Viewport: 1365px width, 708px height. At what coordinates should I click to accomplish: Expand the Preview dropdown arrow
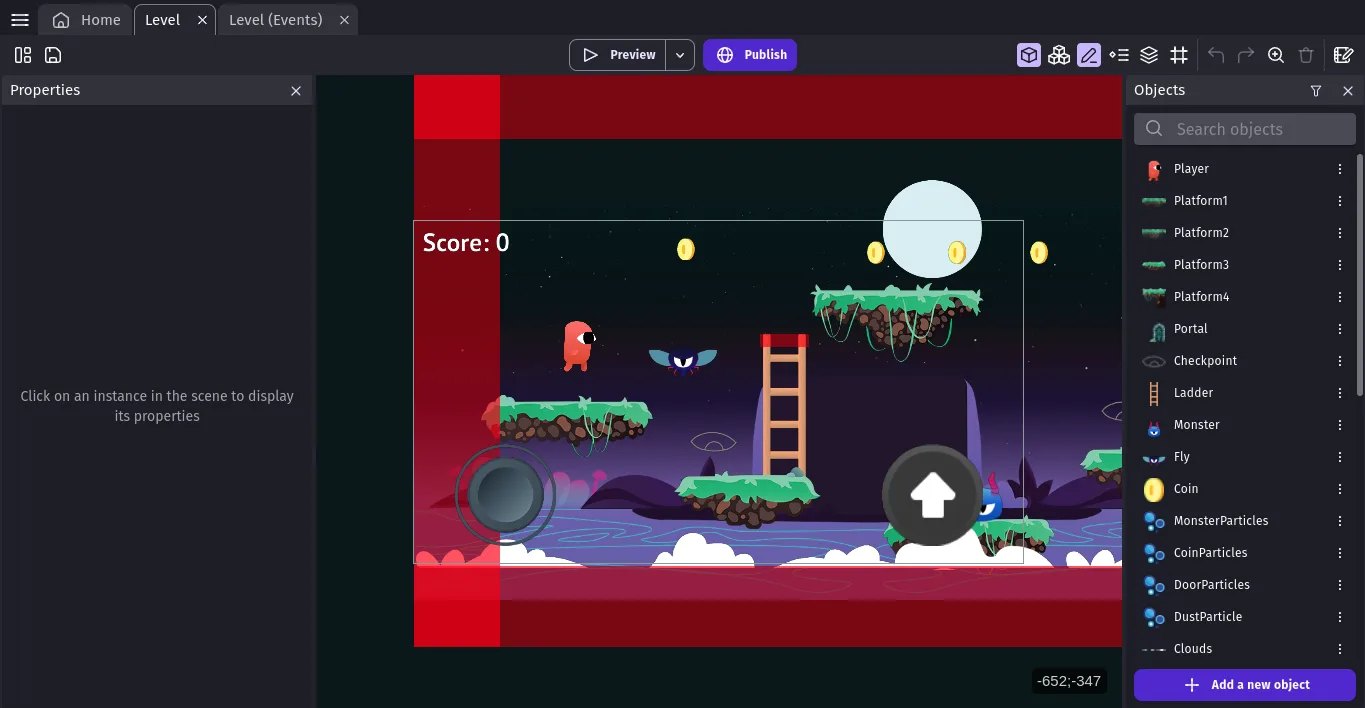680,55
